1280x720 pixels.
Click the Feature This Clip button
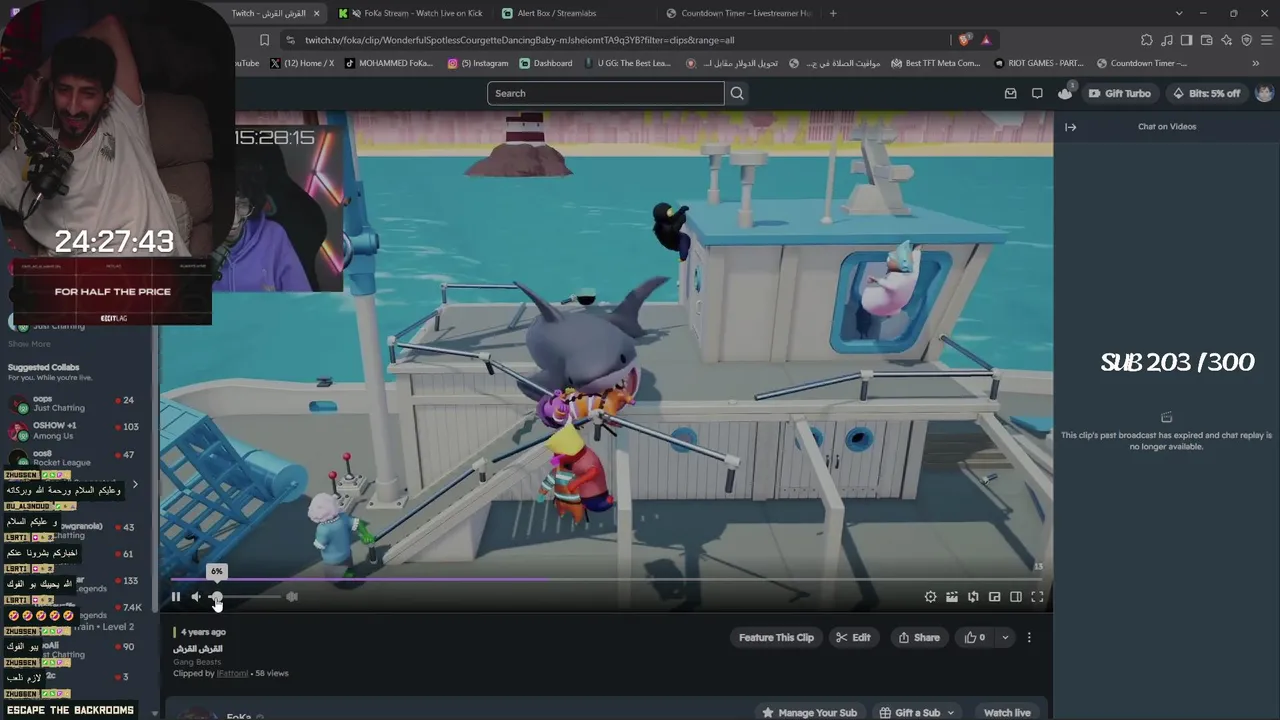pos(776,637)
